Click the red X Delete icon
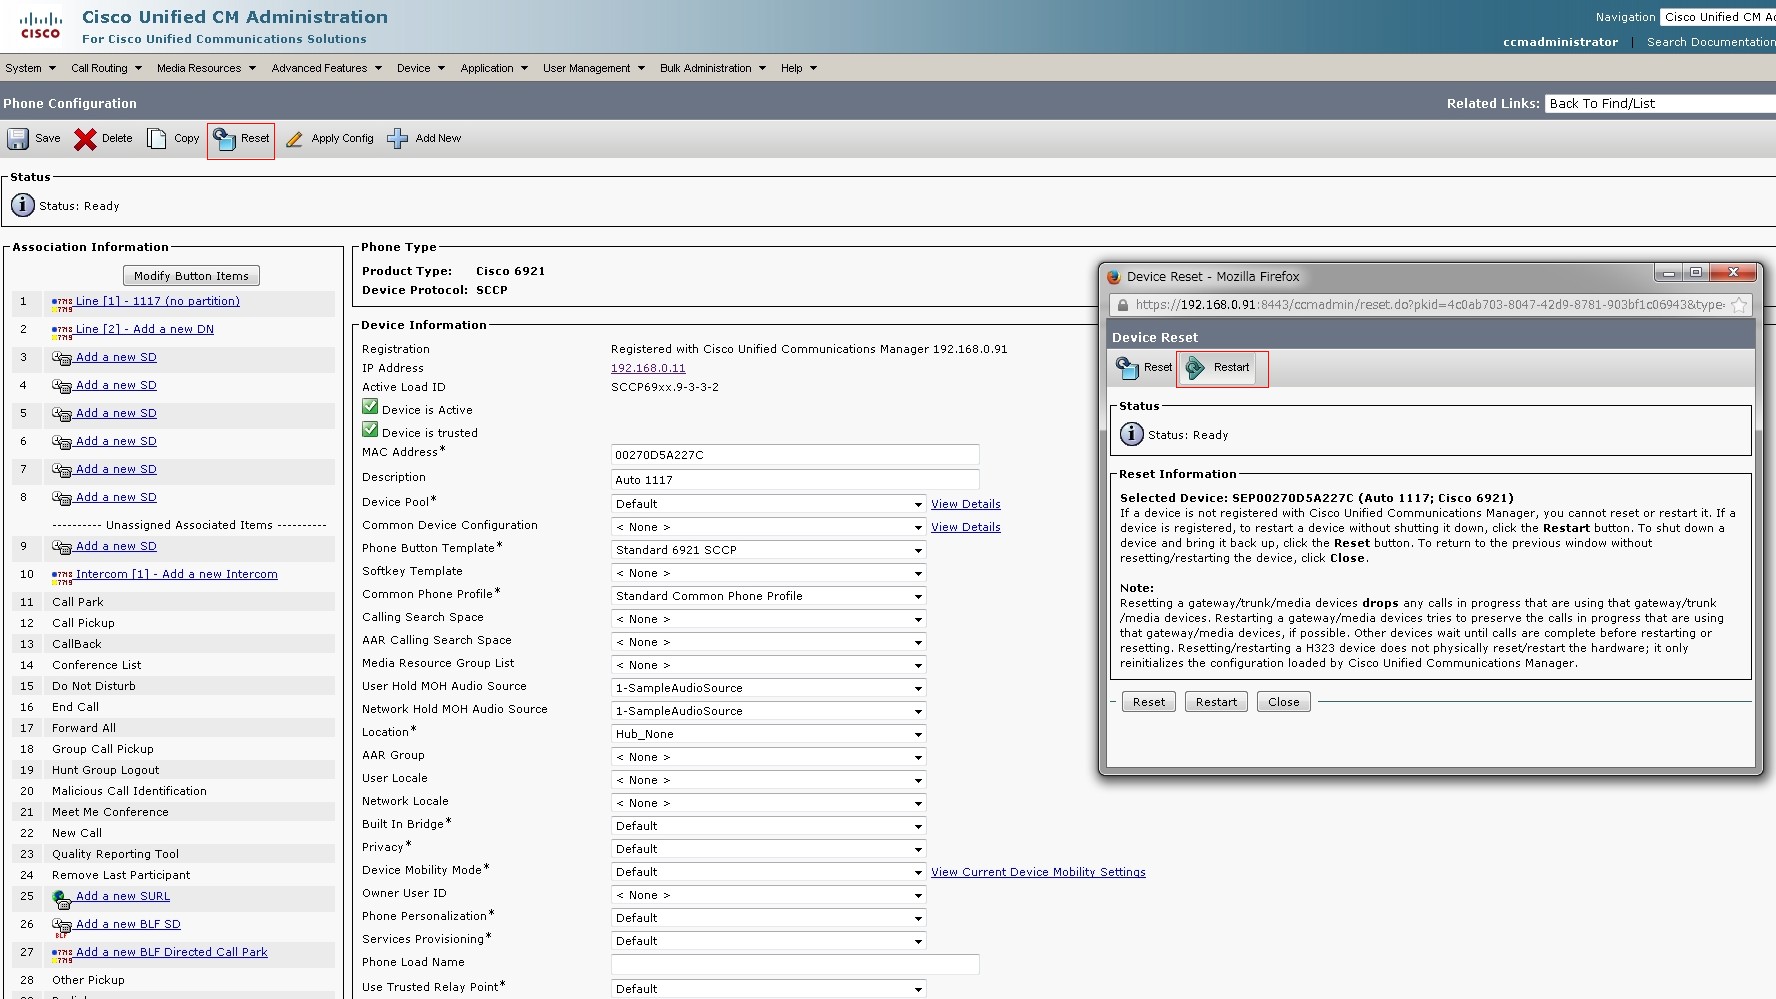This screenshot has width=1776, height=999. [85, 139]
